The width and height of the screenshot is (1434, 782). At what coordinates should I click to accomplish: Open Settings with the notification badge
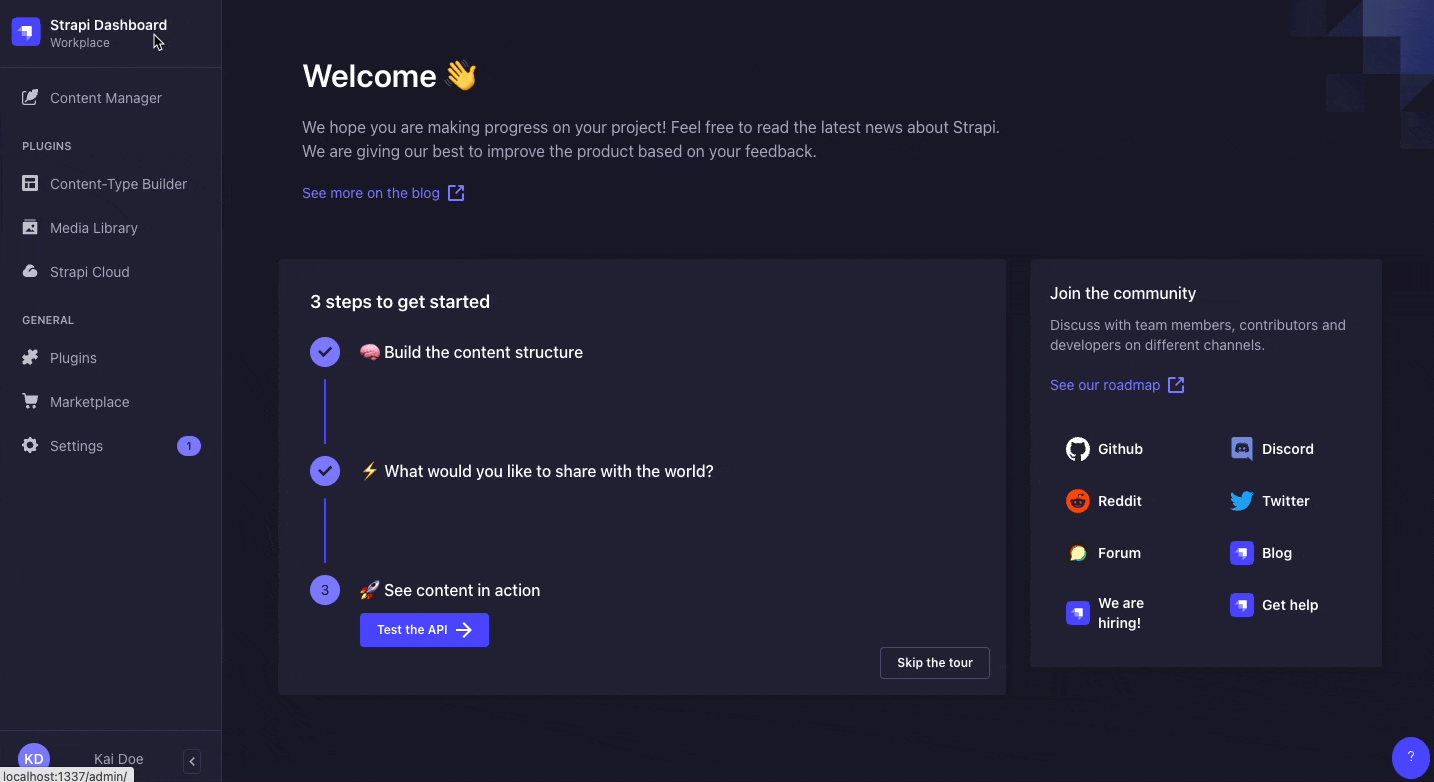(77, 446)
